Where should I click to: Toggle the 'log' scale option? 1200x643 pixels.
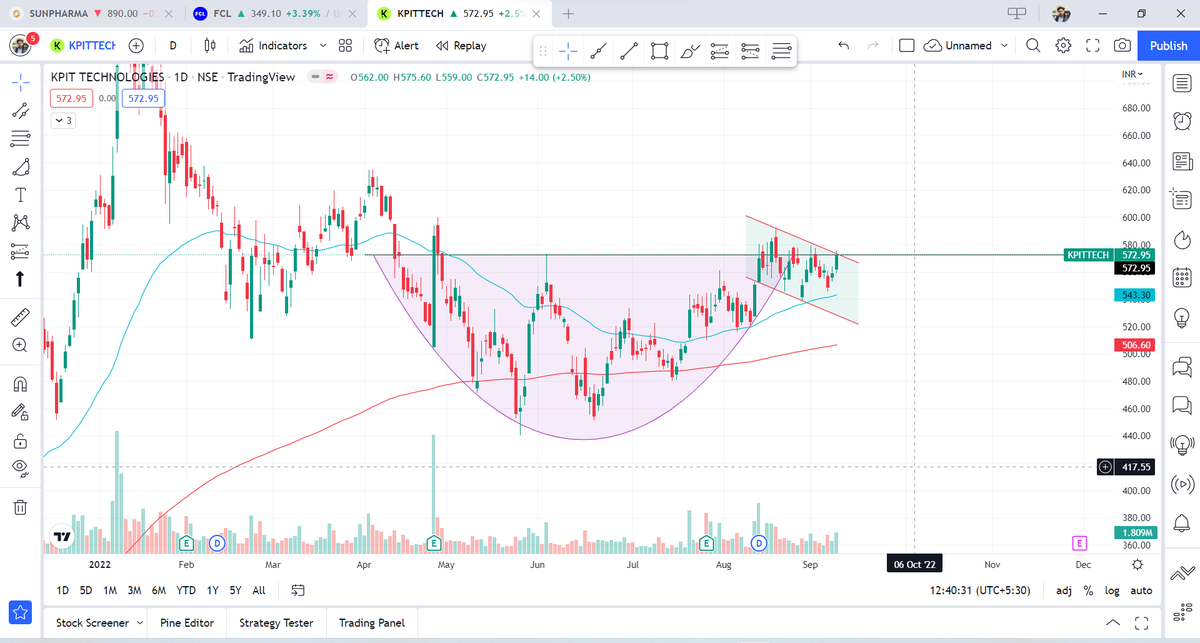tap(1112, 591)
